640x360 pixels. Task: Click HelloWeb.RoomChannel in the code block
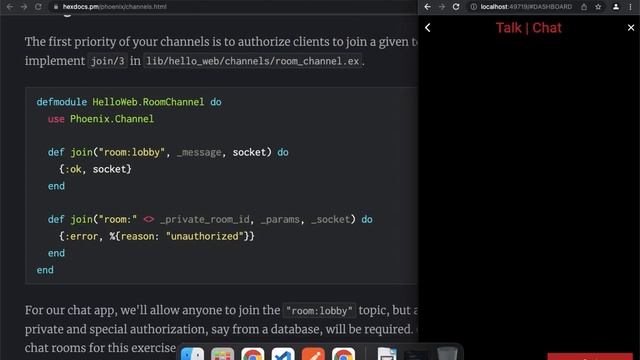[148, 102]
